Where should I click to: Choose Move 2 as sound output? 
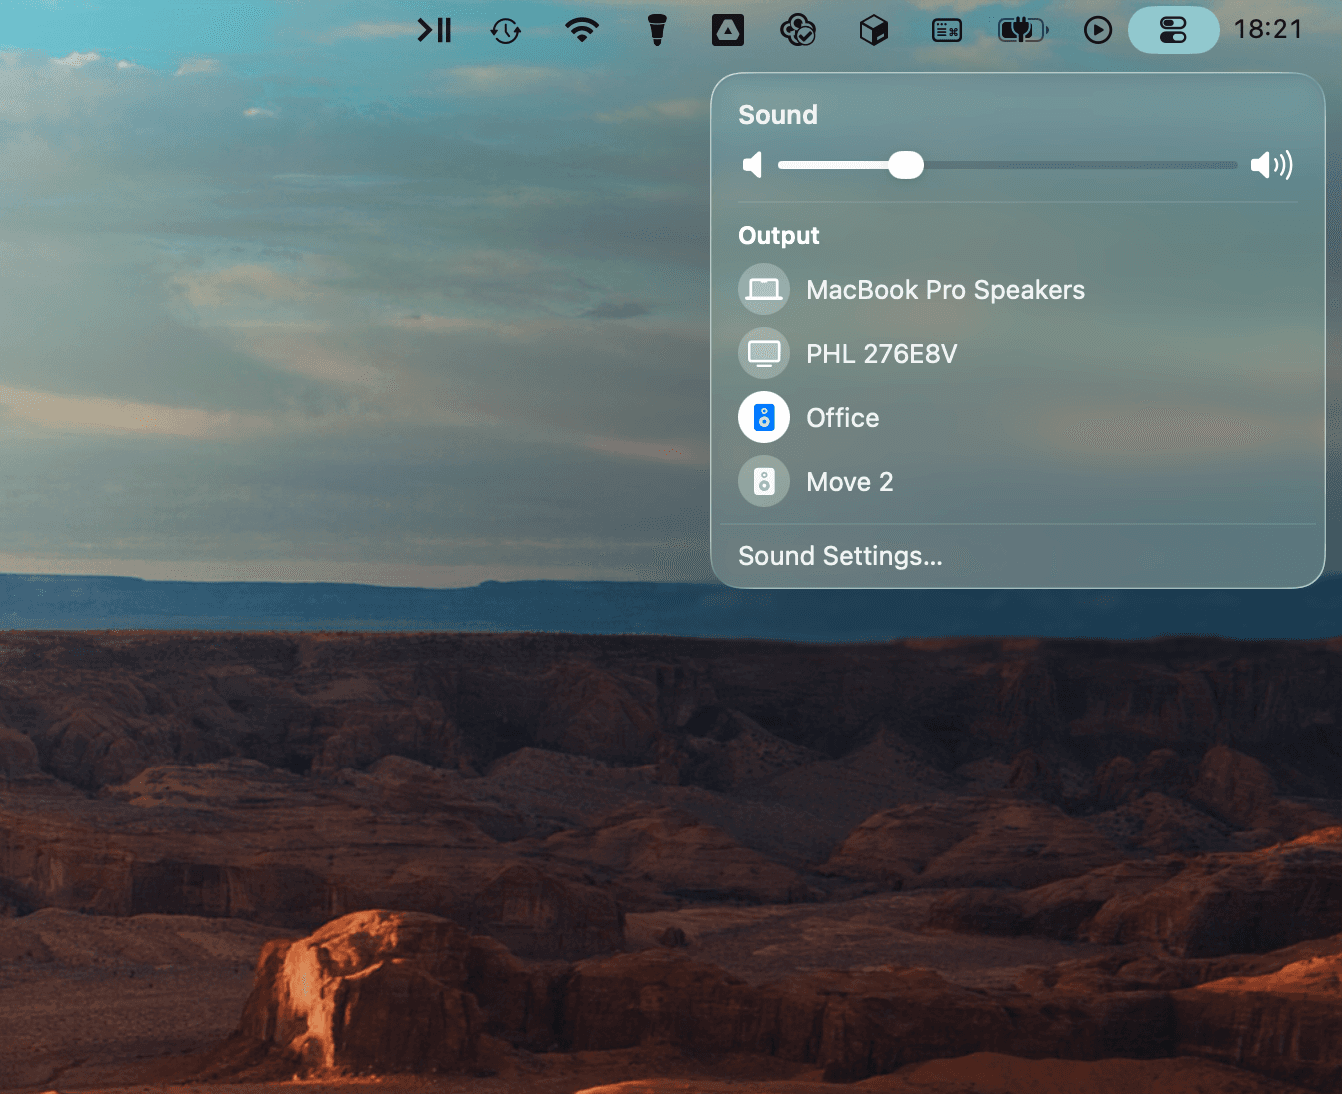pos(849,482)
